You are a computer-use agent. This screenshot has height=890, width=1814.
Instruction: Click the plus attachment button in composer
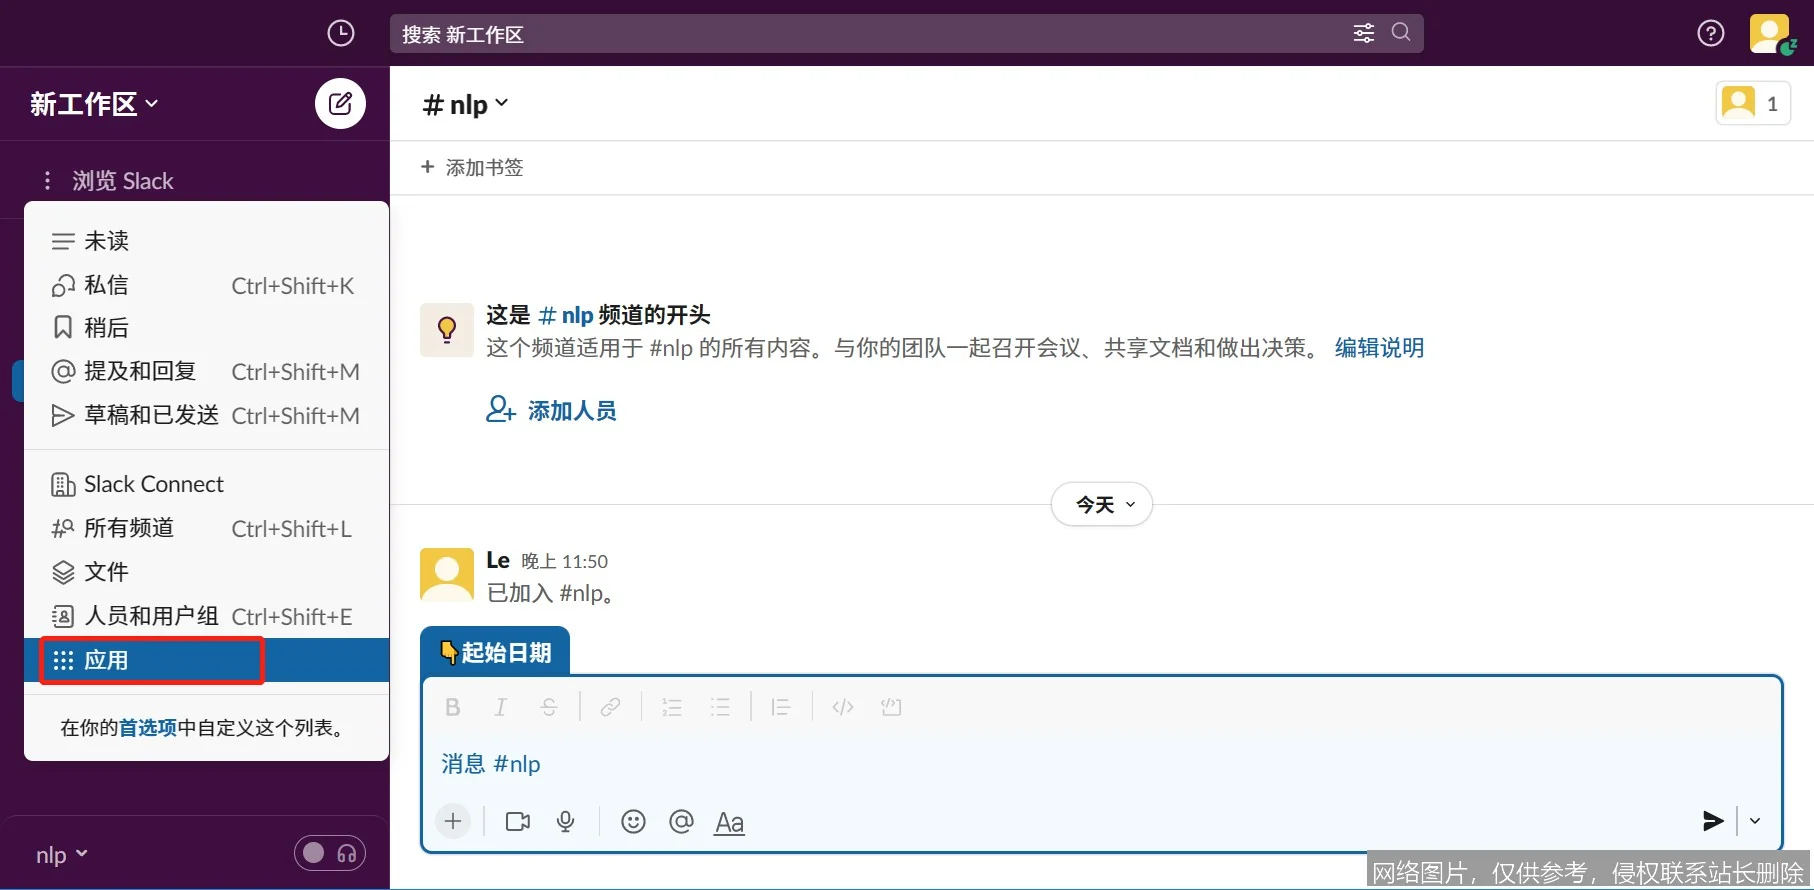[453, 821]
